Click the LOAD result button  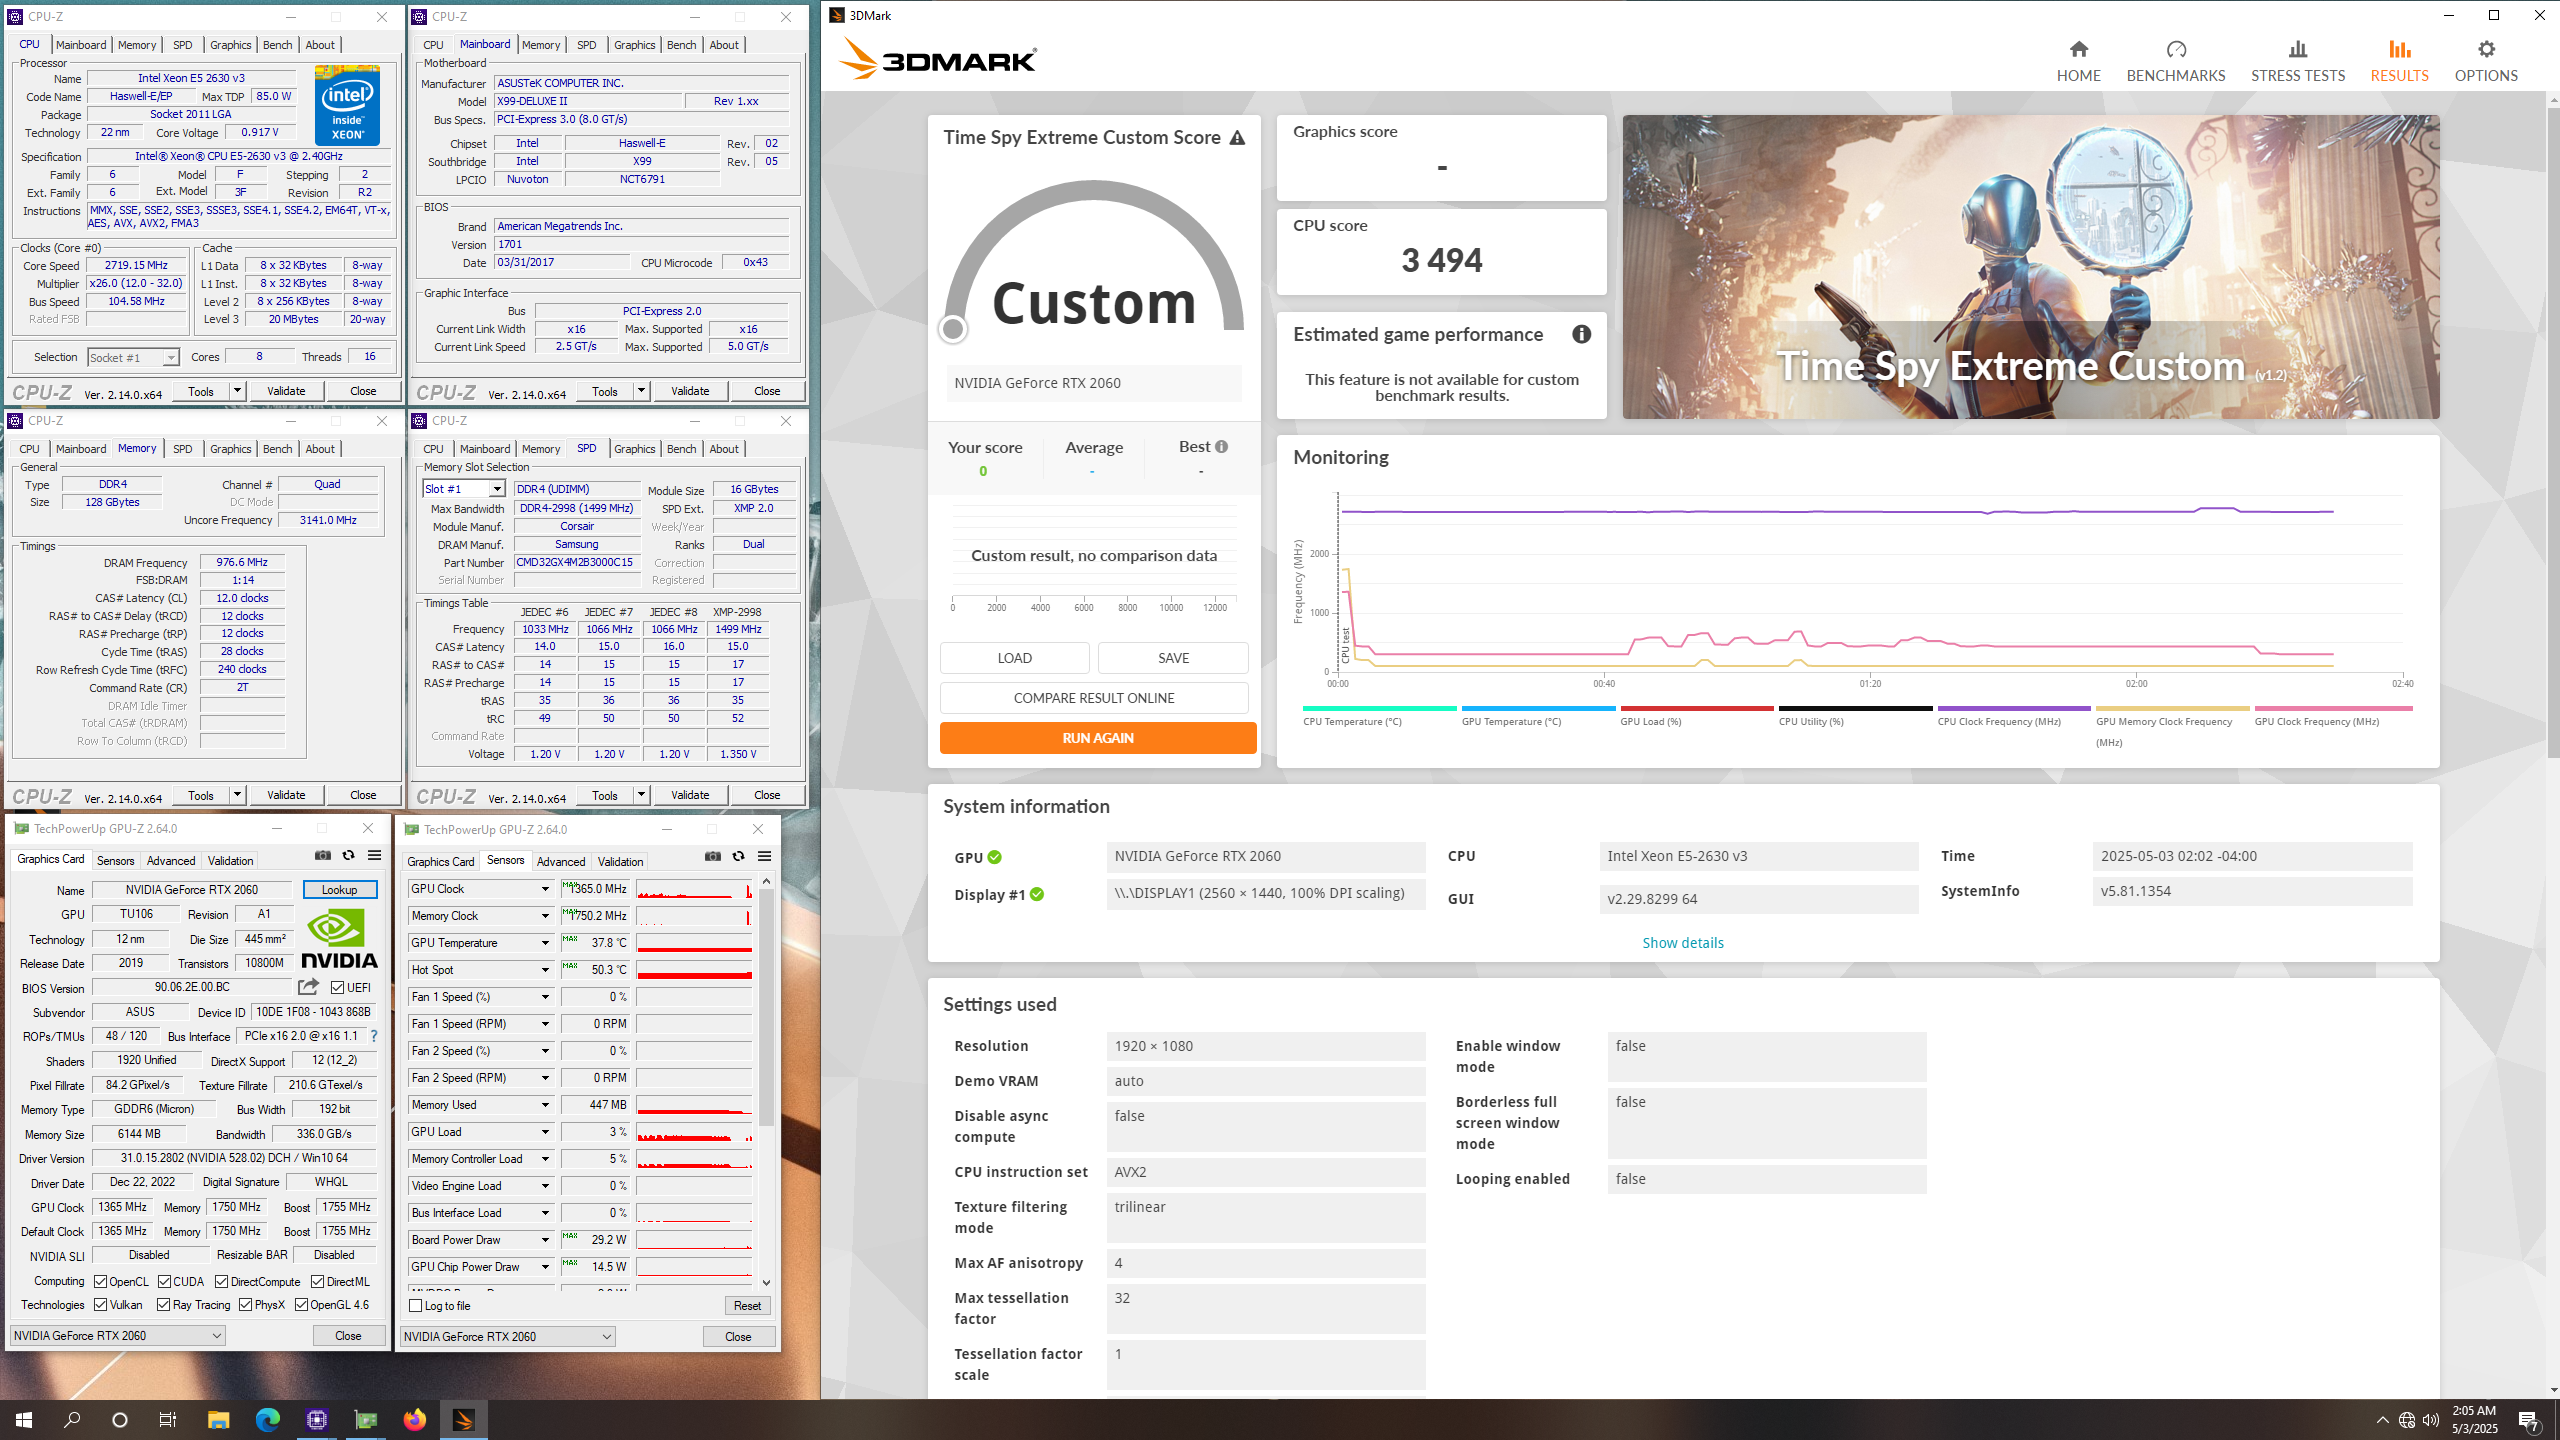[1014, 658]
